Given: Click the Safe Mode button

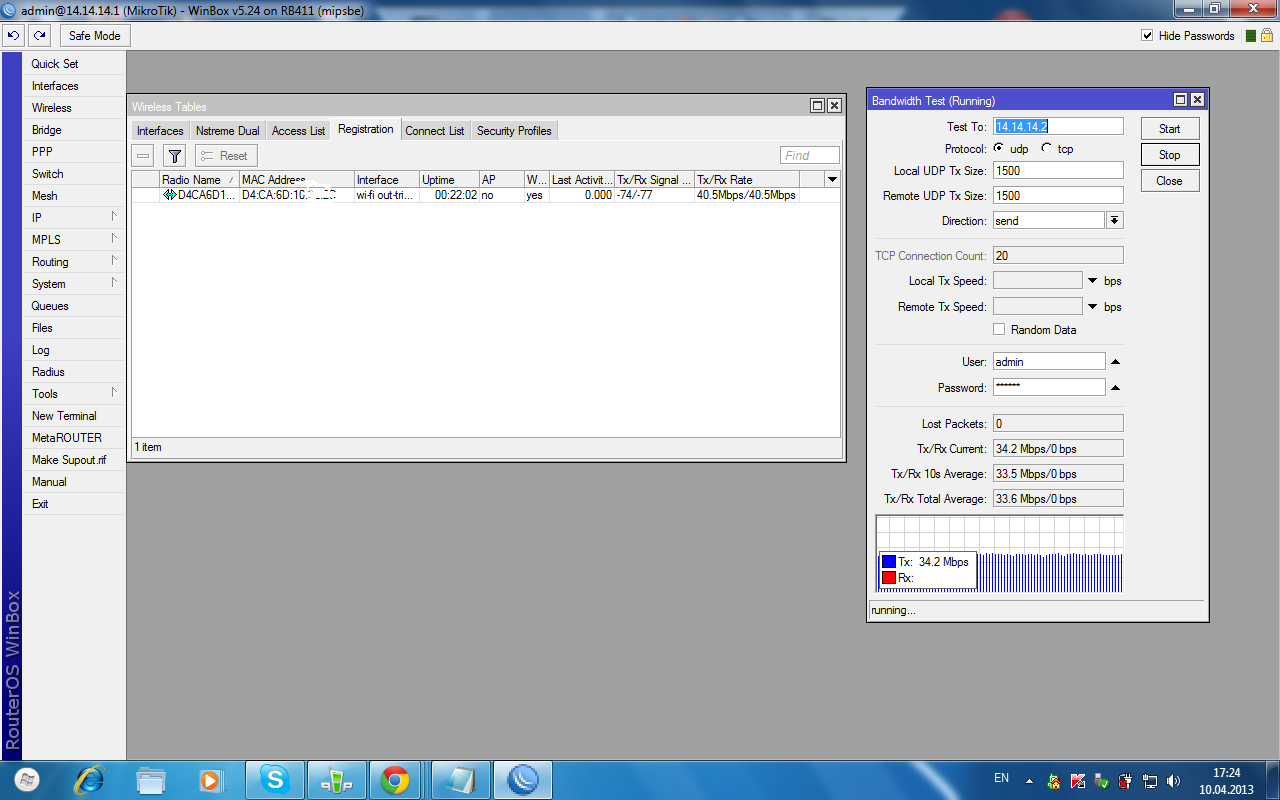Looking at the screenshot, I should pyautogui.click(x=95, y=36).
